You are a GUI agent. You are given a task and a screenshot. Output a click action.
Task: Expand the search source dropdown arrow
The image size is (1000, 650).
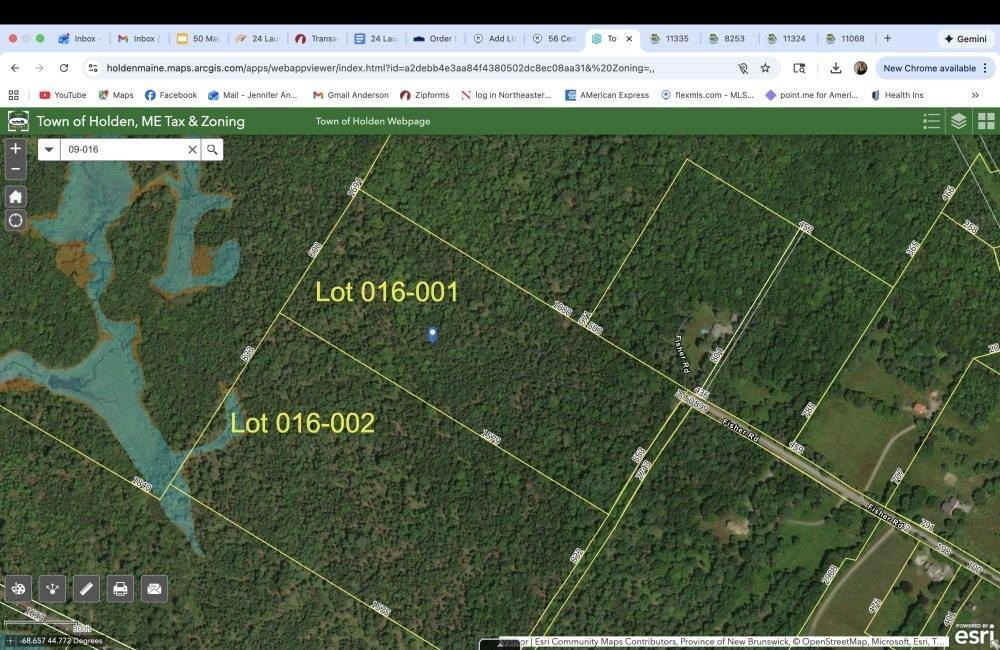point(49,149)
